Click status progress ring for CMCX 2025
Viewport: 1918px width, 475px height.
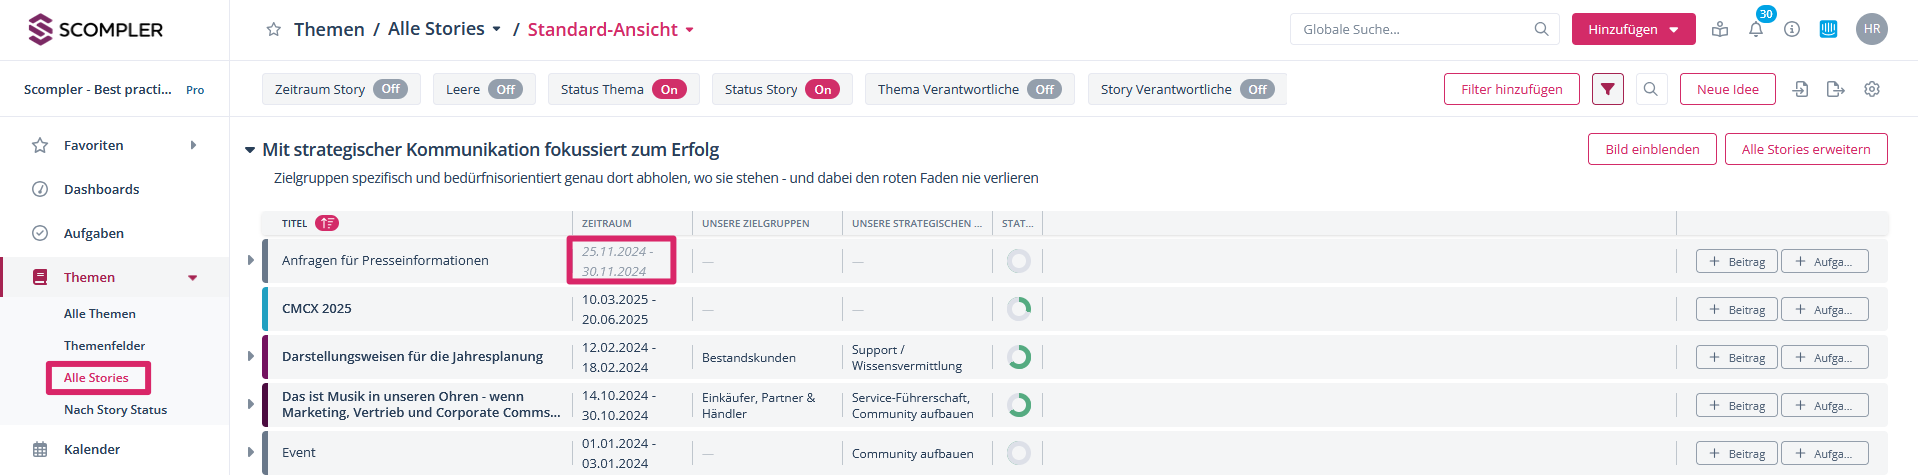point(1018,309)
